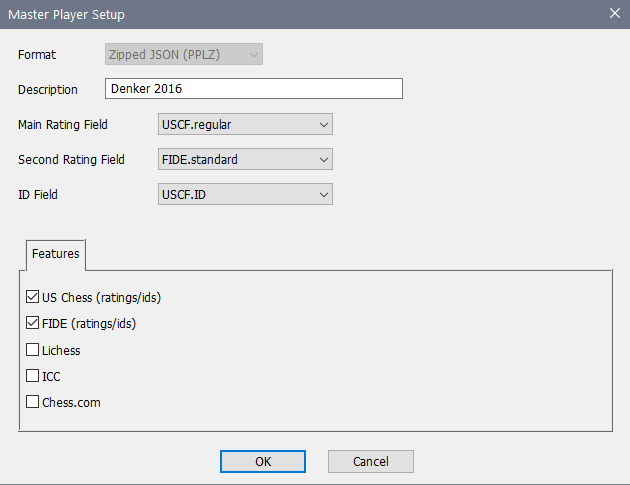Click the Zipped JSON (PPLZ) format arrow

[x=252, y=54]
